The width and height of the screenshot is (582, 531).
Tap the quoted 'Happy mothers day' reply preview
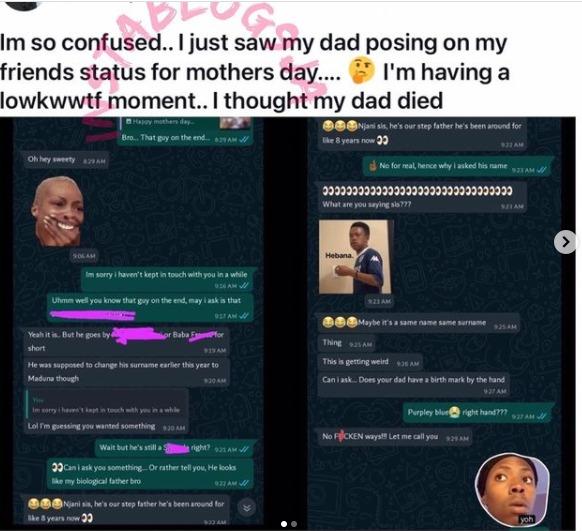click(x=186, y=123)
